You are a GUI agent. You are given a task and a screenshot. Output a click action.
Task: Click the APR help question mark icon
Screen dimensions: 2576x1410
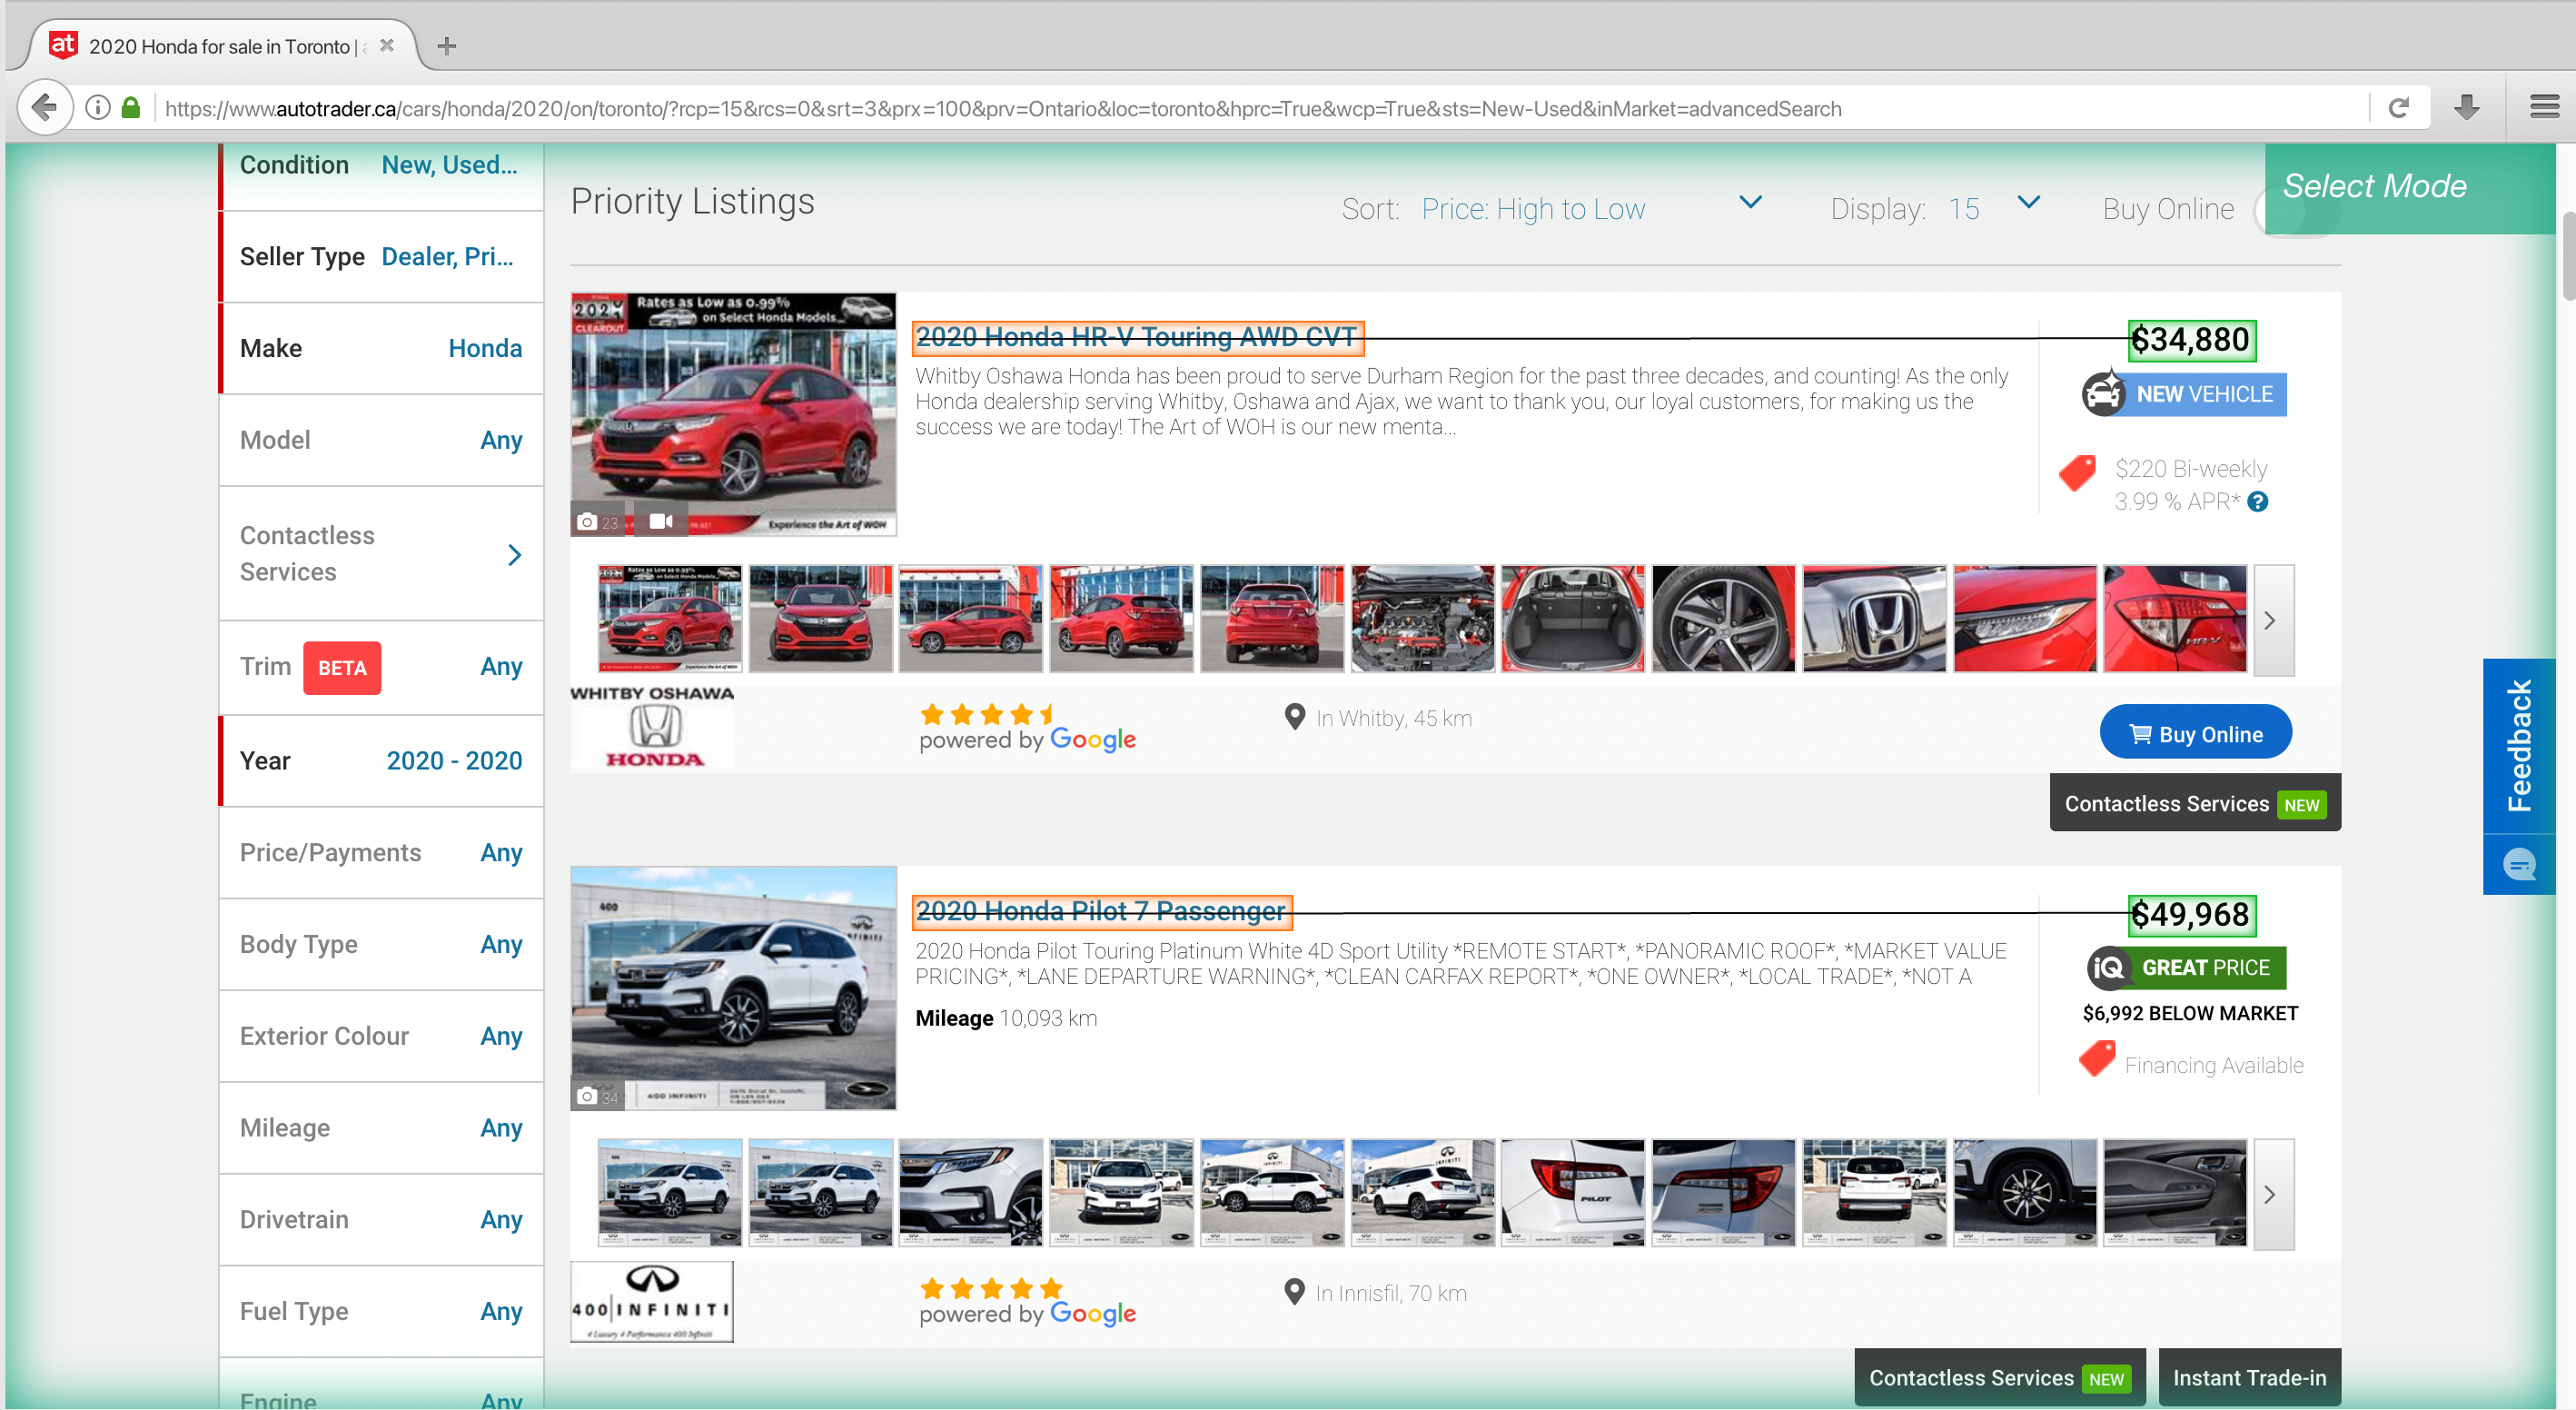2257,502
